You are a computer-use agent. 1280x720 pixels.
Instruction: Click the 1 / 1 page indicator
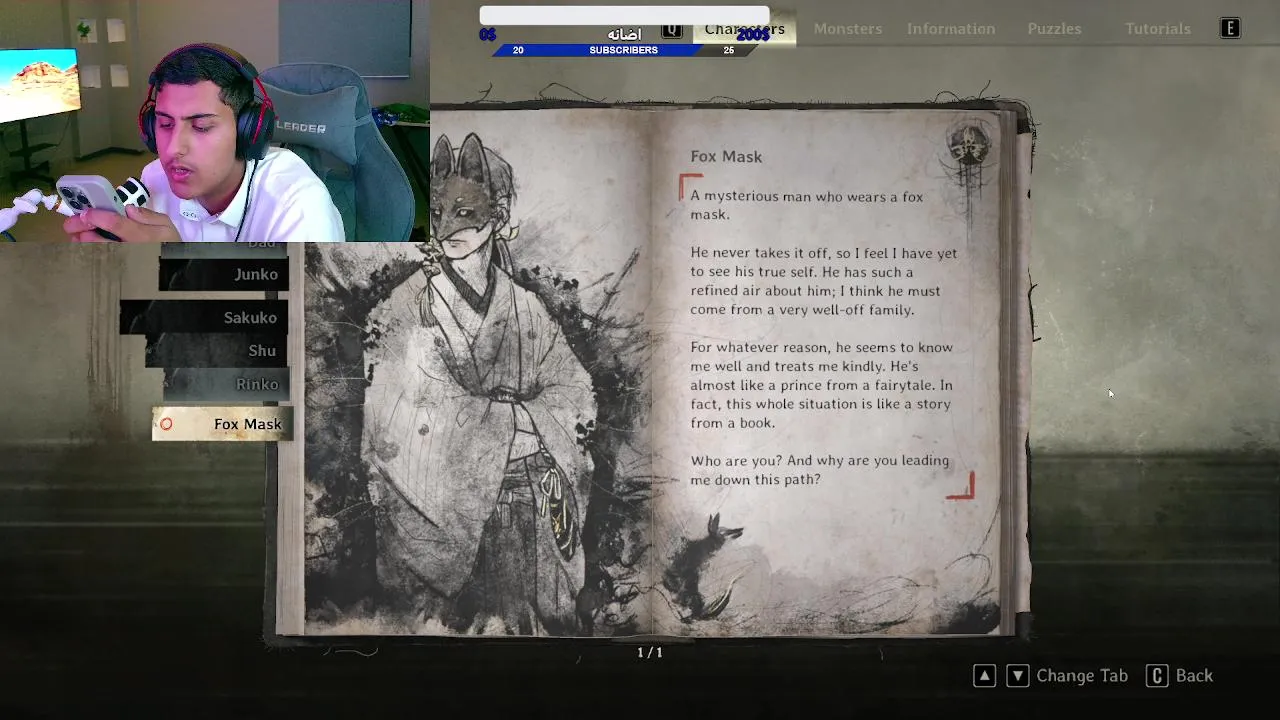tap(650, 652)
